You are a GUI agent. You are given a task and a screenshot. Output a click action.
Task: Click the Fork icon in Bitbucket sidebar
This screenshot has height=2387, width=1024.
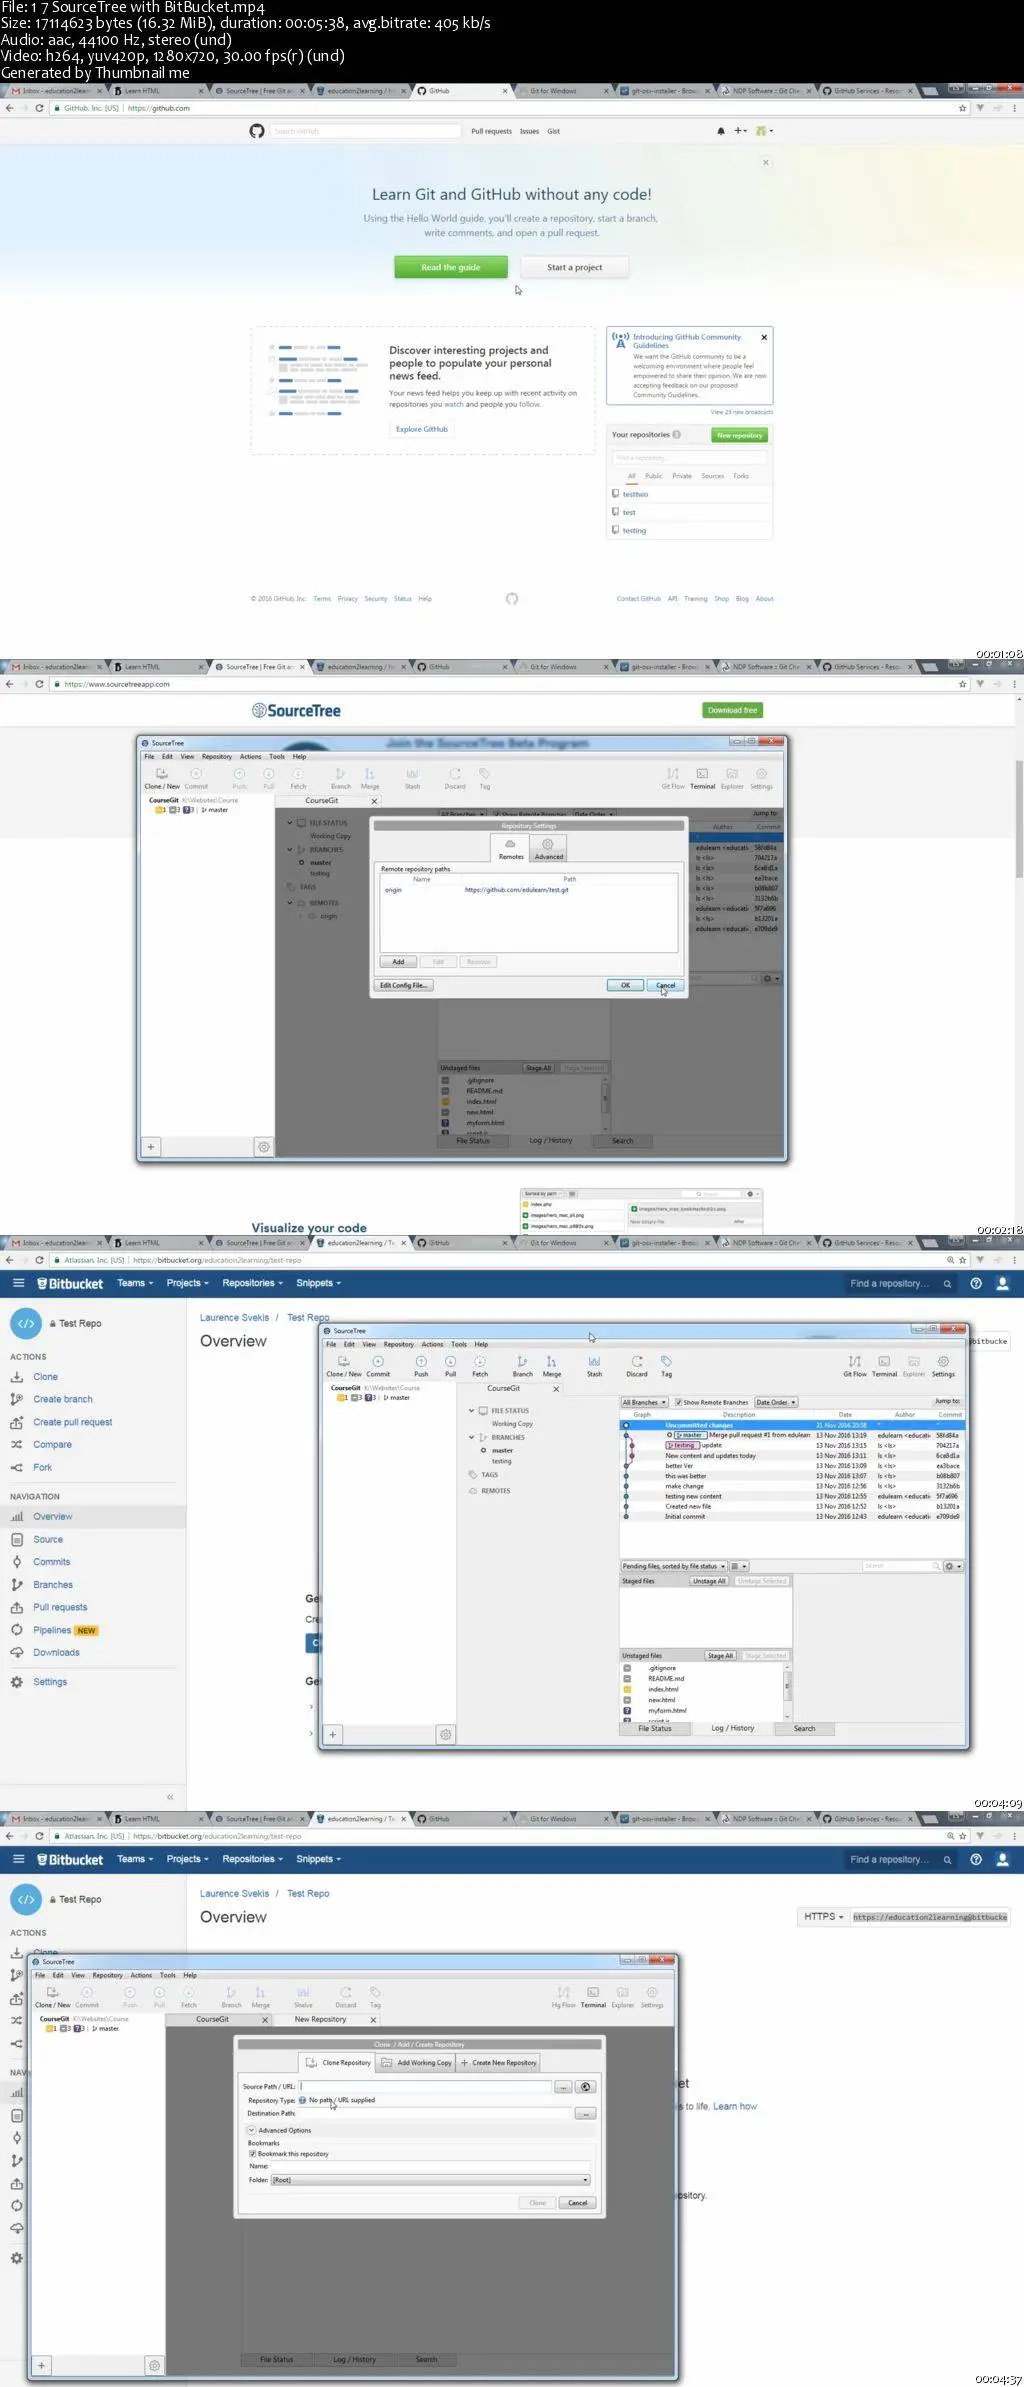point(17,1467)
